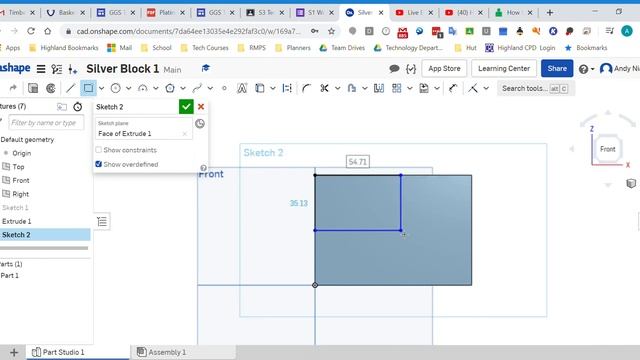
Task: Cancel Sketch 2 with red X
Action: (x=201, y=107)
